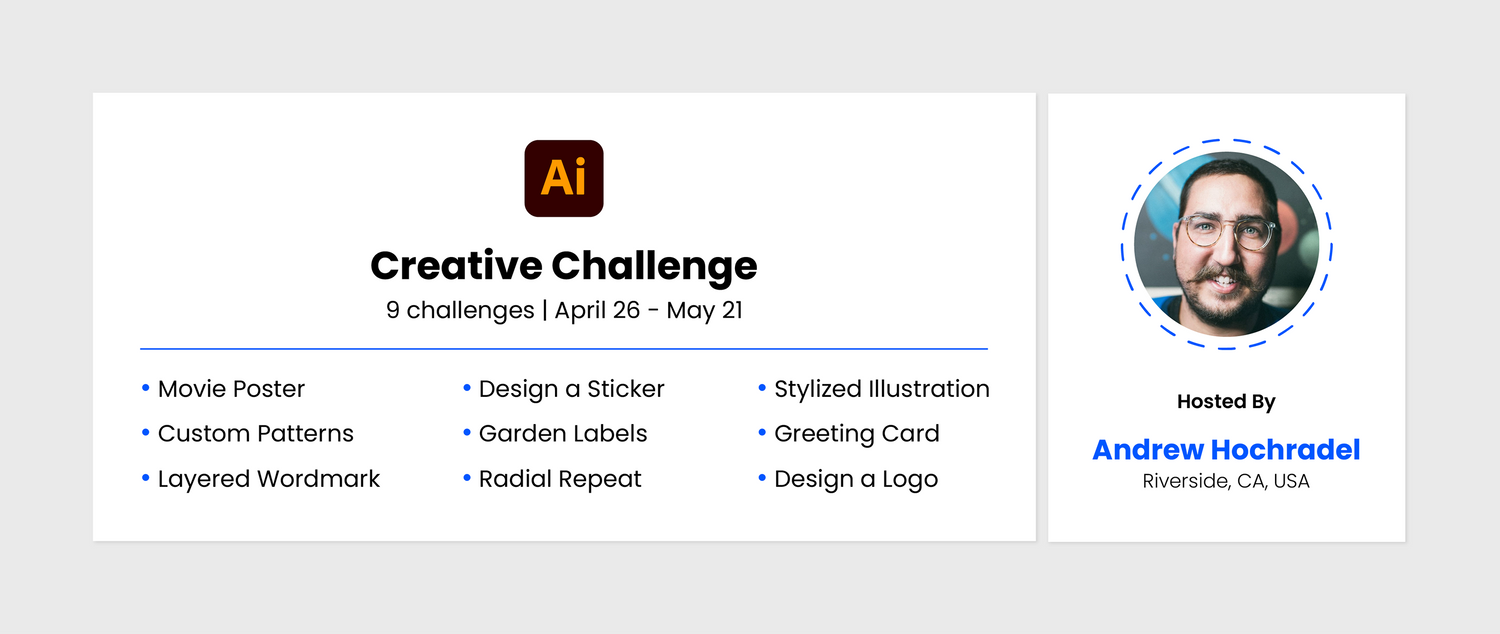The height and width of the screenshot is (634, 1500).
Task: Click the Creative Challenge heading
Action: [564, 266]
